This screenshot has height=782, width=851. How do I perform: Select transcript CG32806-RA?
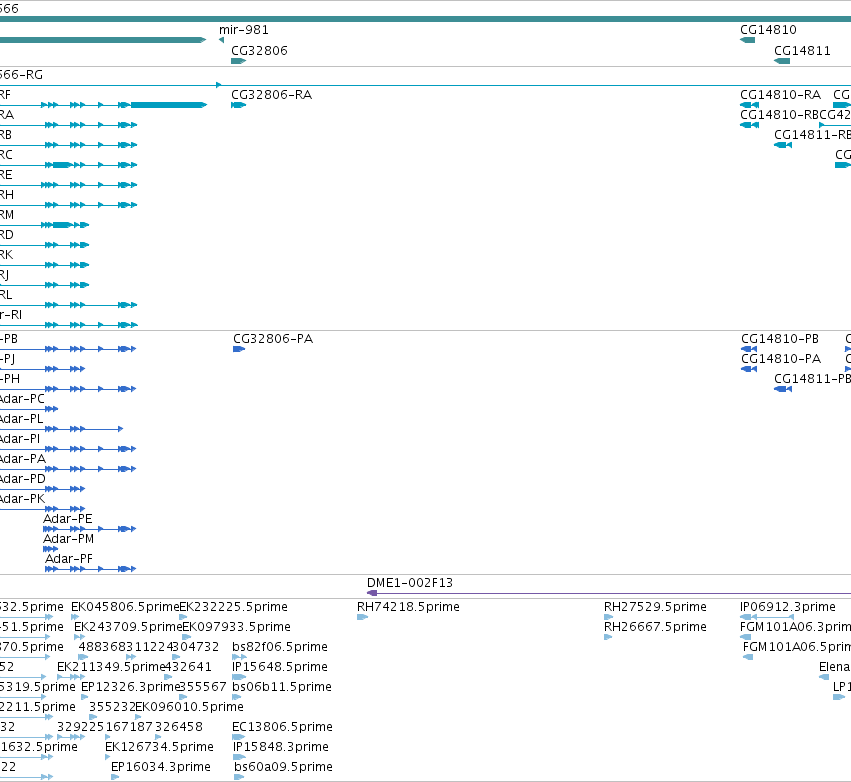[271, 95]
